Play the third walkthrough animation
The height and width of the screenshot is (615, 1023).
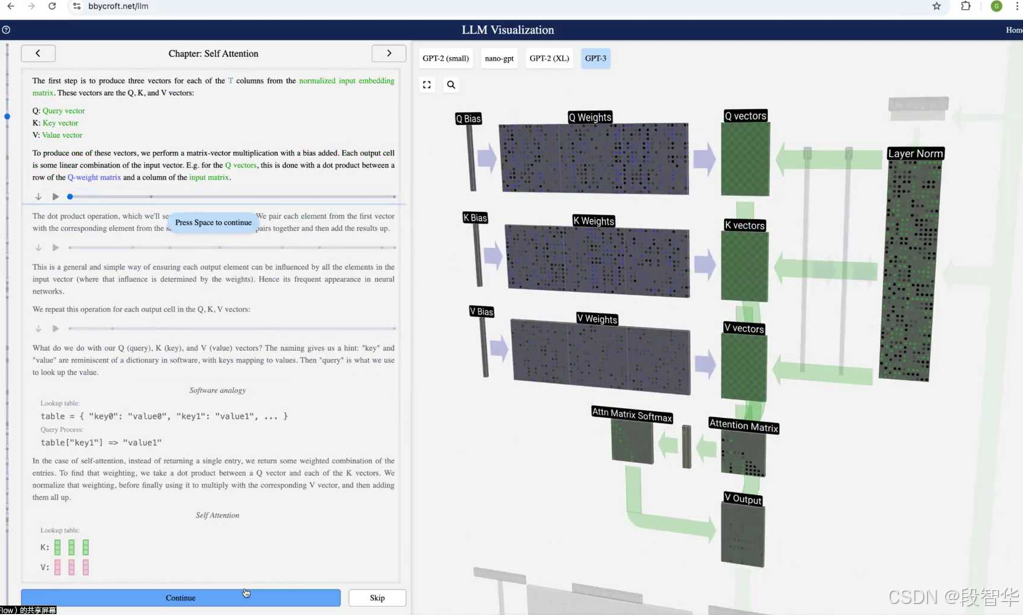[x=55, y=329]
